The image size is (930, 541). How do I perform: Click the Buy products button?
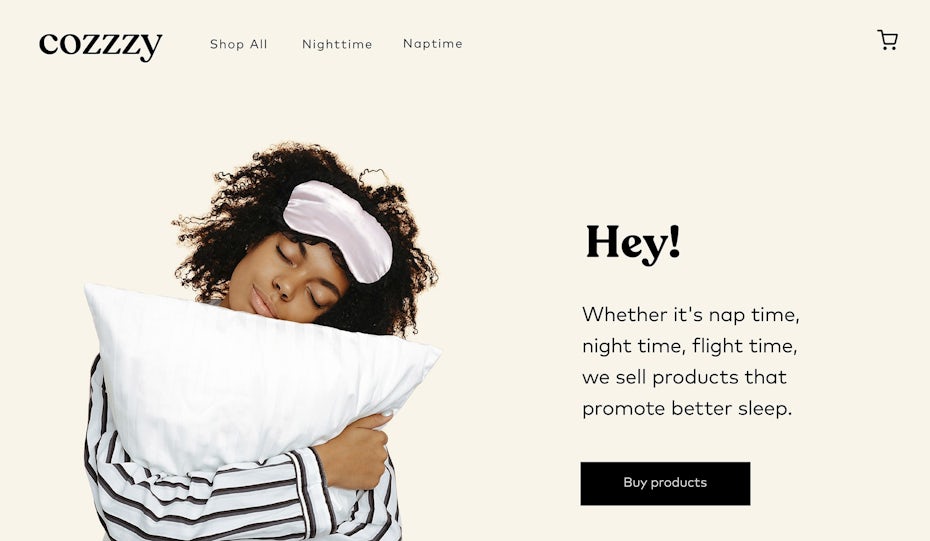[x=665, y=483]
